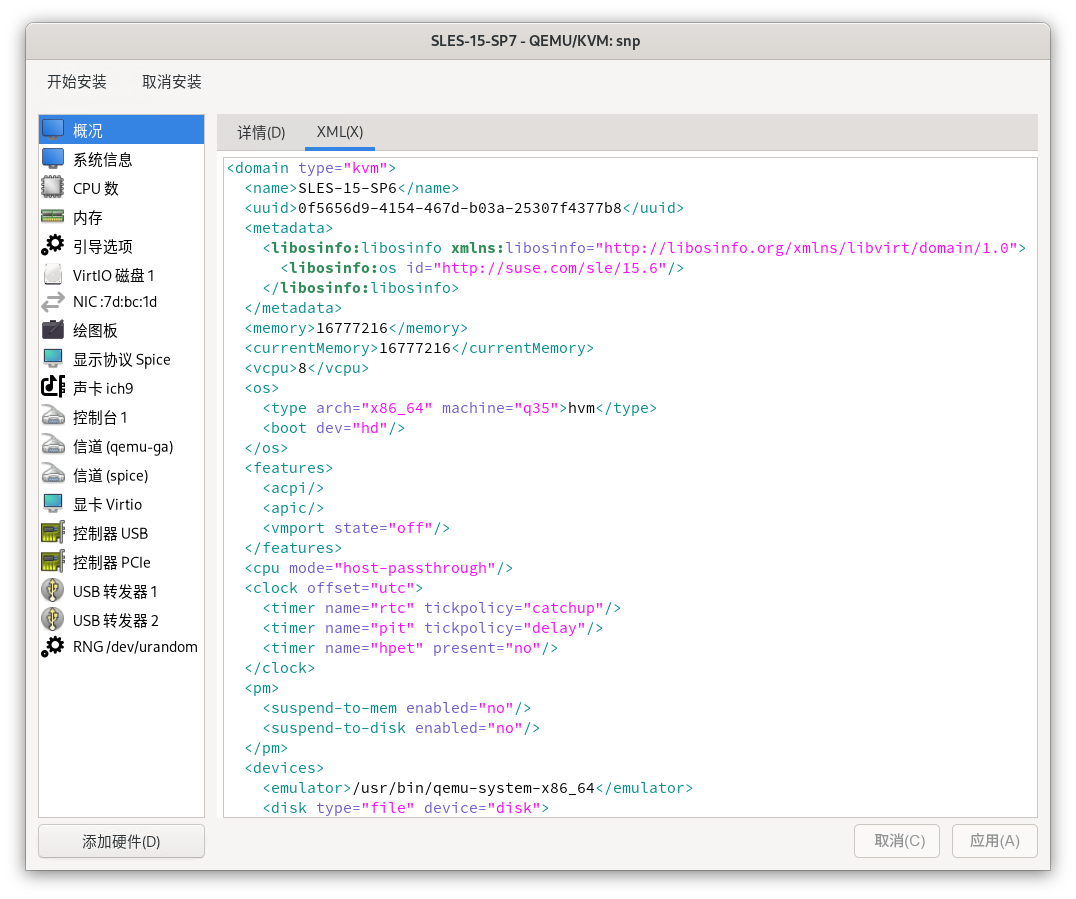Select 概况 in the hardware list
This screenshot has height=899, width=1076.
pos(121,130)
